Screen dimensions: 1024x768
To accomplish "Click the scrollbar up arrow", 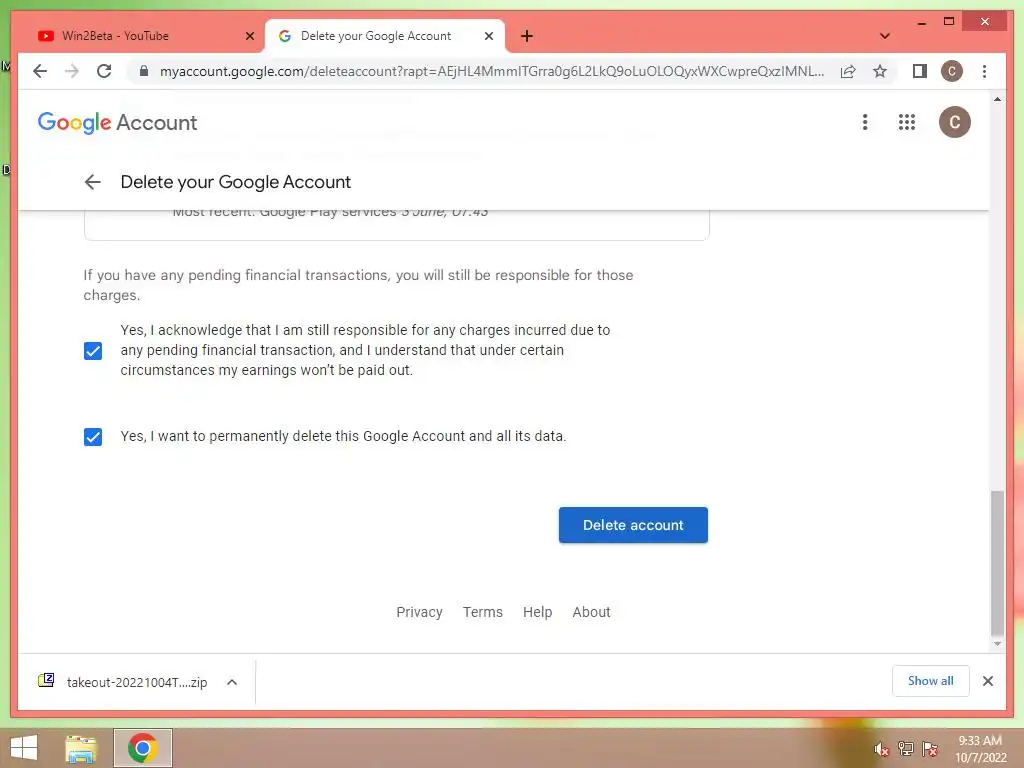I will 997,99.
